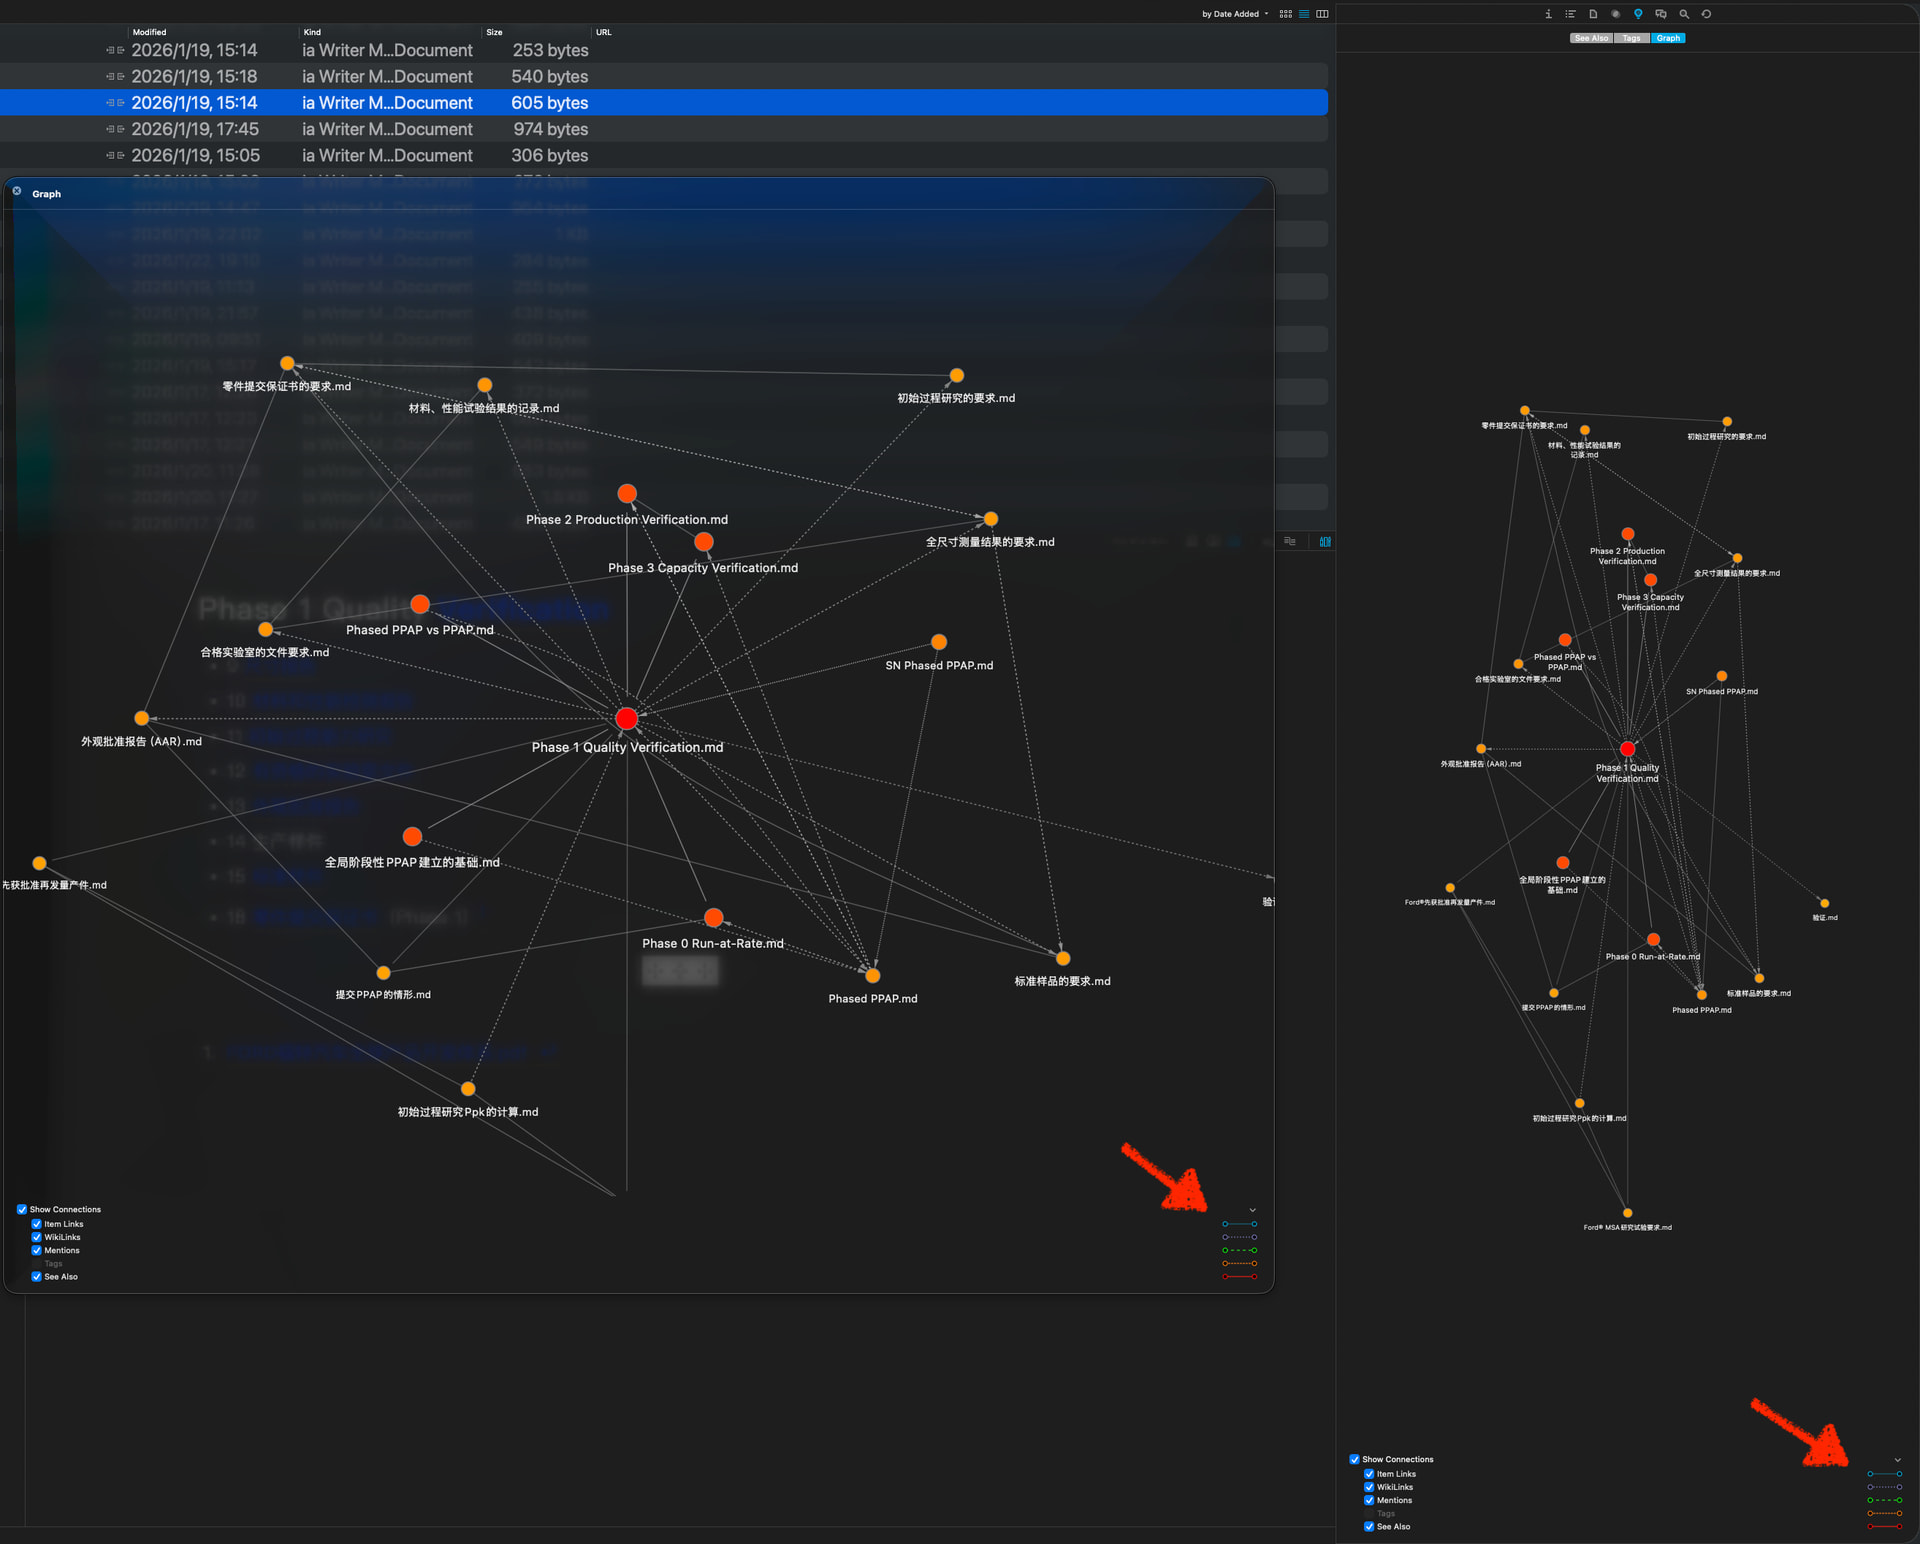Open the info inspector icon
The height and width of the screenshot is (1544, 1920).
1548,14
